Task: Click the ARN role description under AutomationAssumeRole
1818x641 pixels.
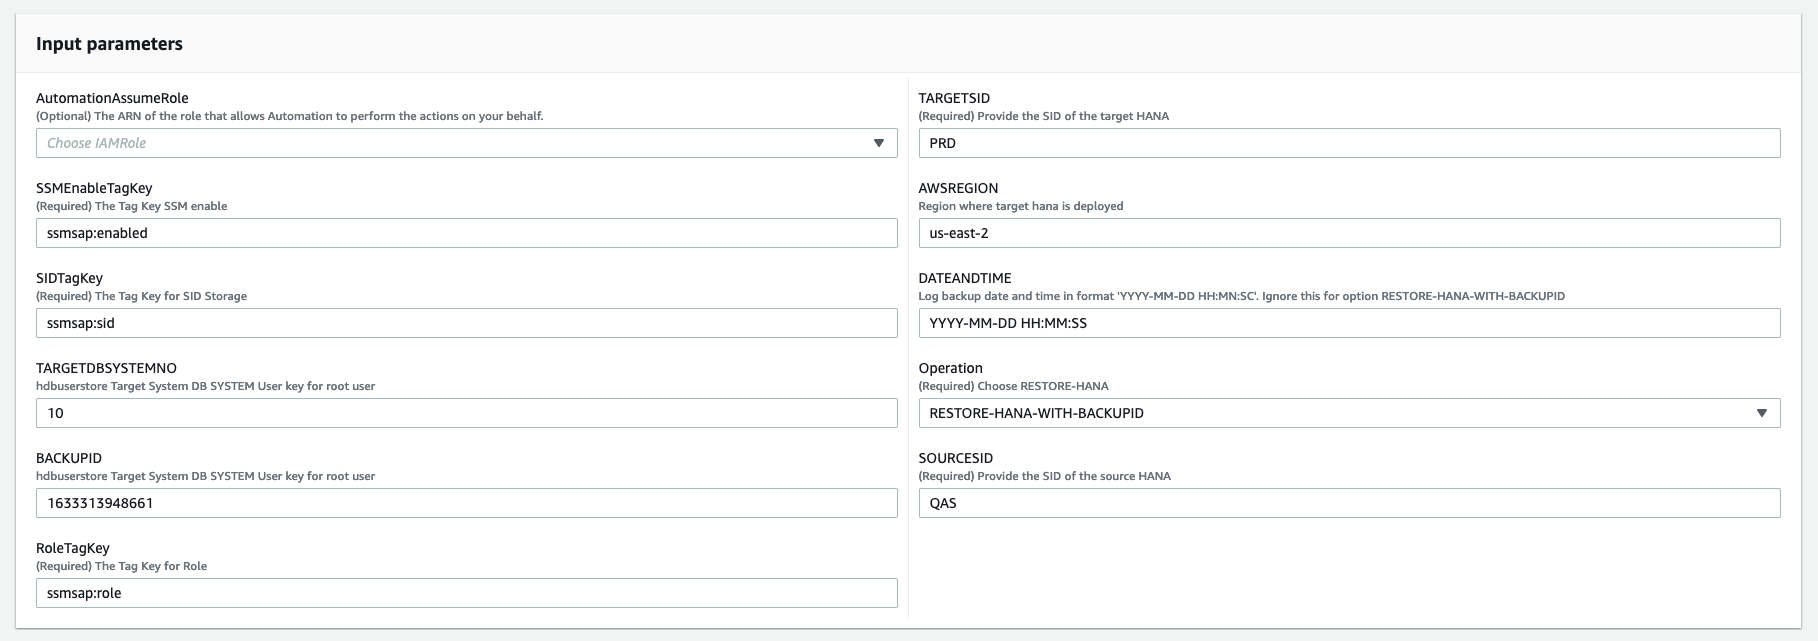Action: tap(290, 116)
